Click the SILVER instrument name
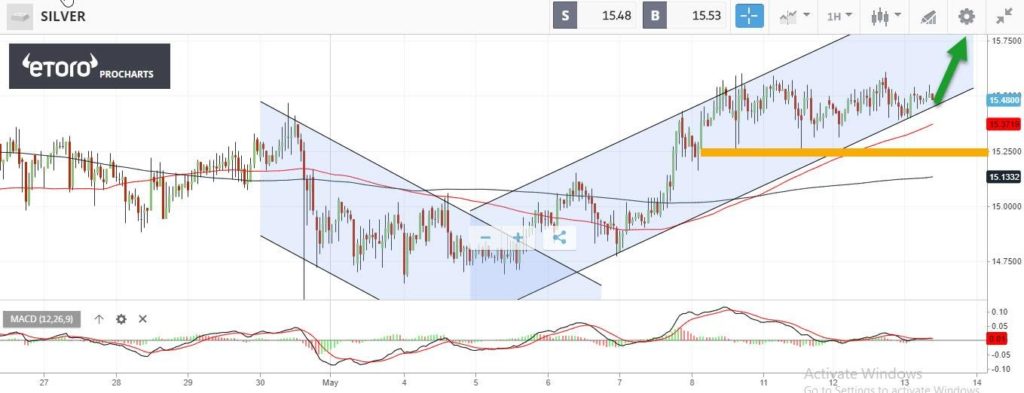Screen dimensions: 1024x393 [x=63, y=17]
